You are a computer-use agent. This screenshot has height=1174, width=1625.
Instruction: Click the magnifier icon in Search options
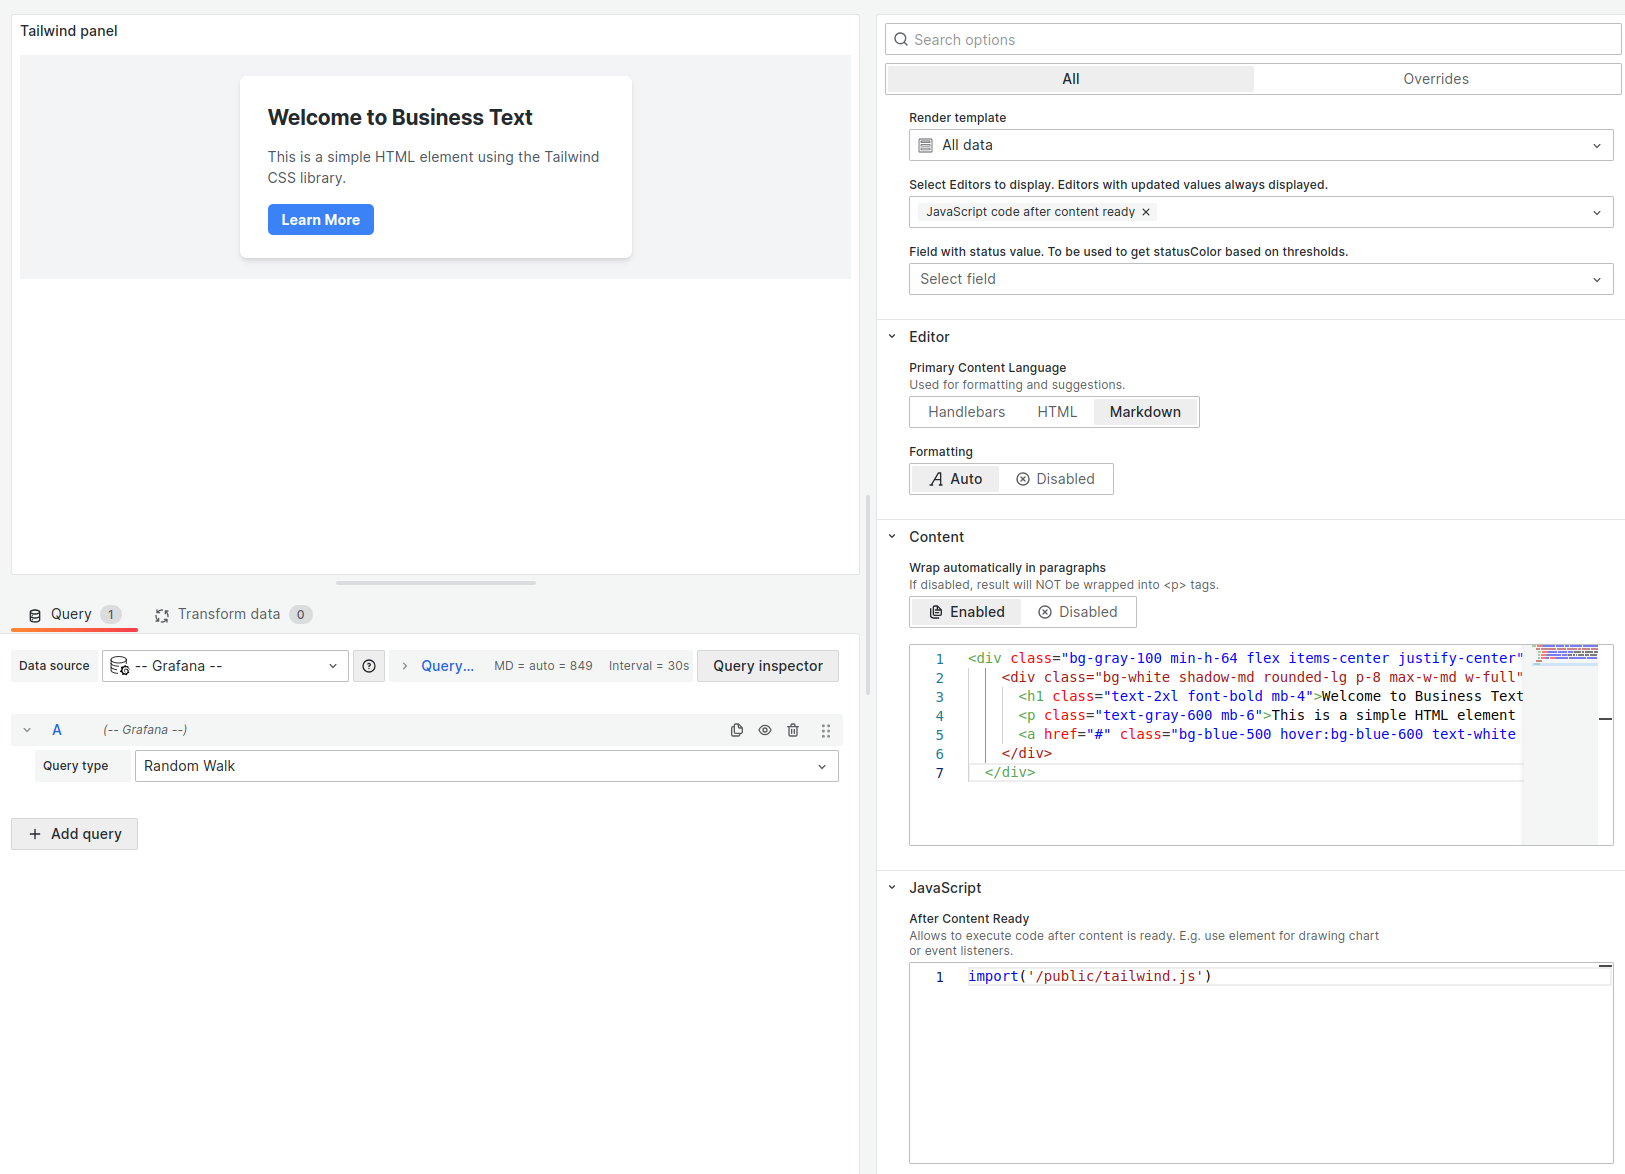point(901,39)
